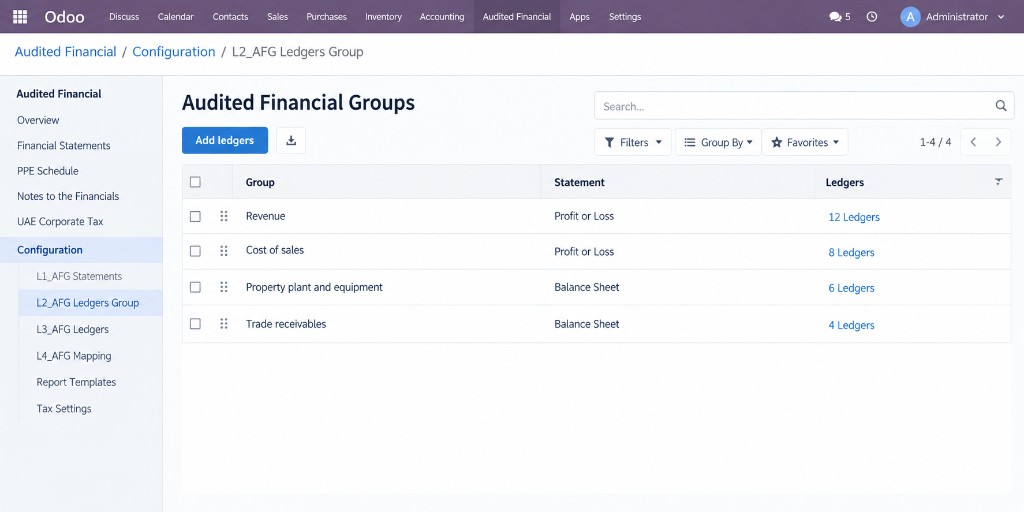Click Audited Financial breadcrumb link
Screen dimensions: 1024x512
pos(65,52)
